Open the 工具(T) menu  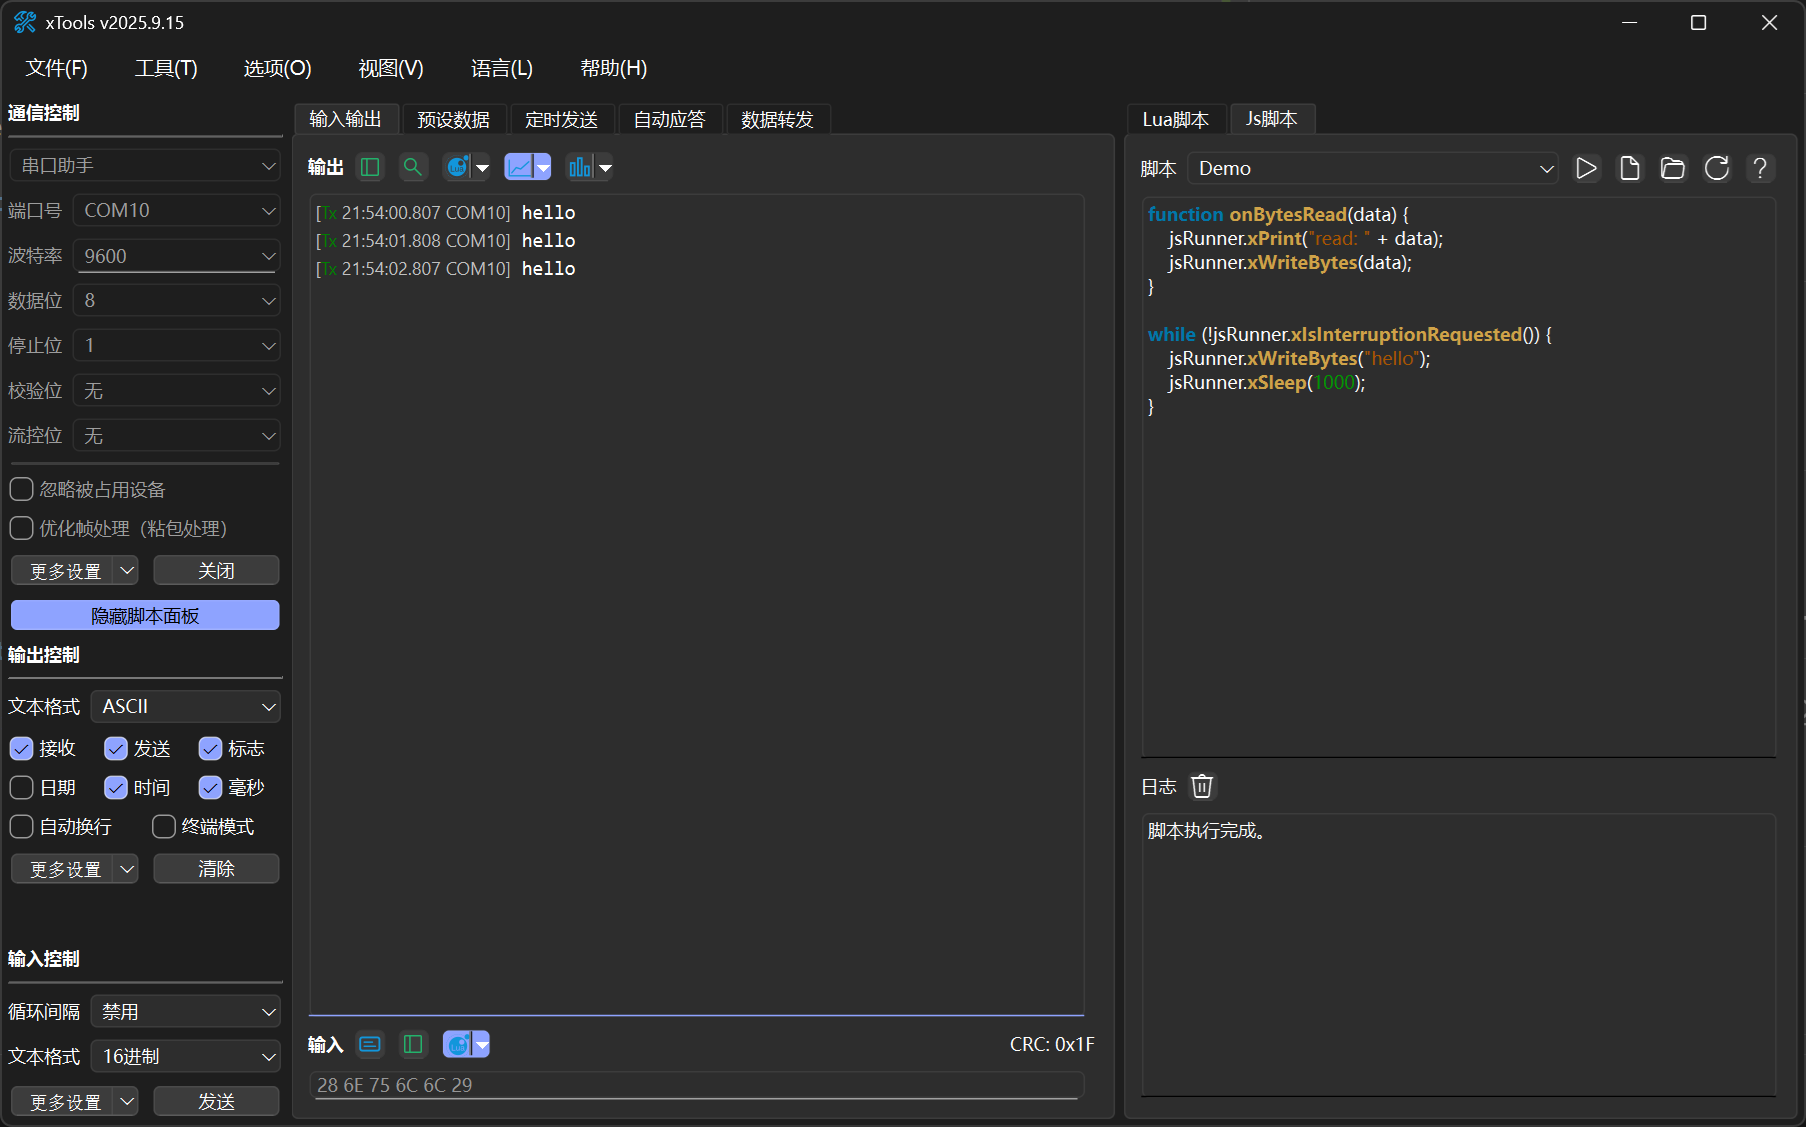point(166,68)
